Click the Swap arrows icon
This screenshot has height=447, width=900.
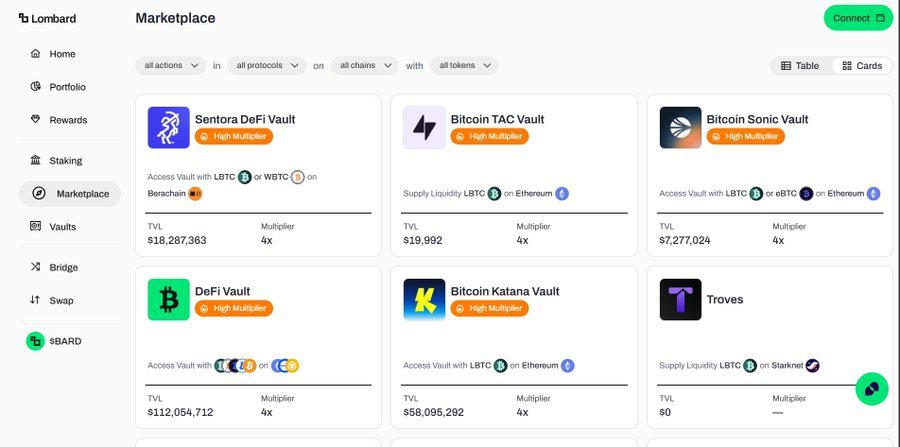[x=36, y=300]
